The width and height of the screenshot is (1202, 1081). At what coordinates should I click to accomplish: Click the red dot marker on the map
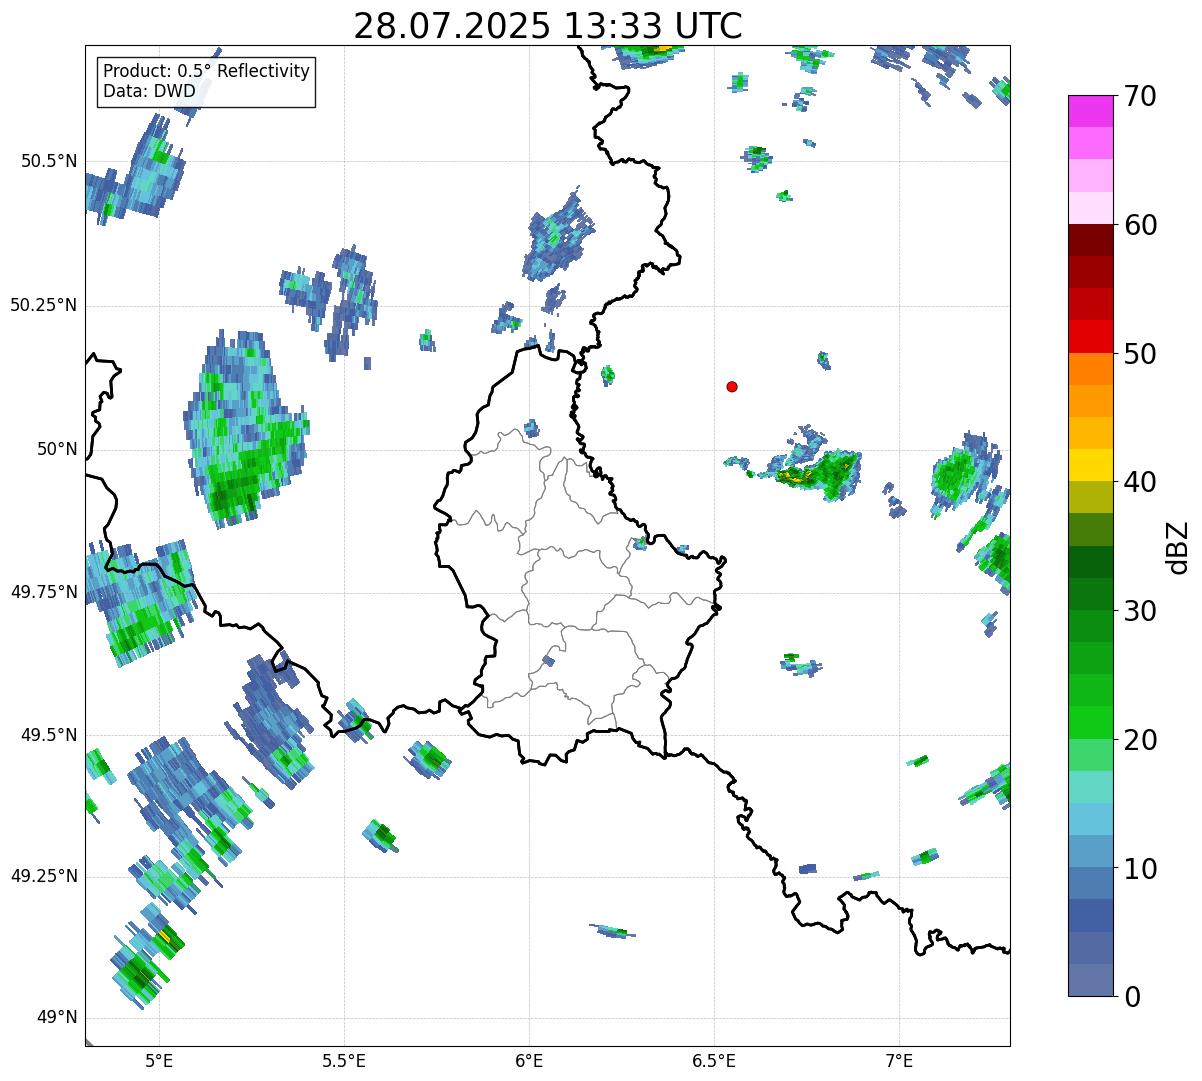(732, 387)
